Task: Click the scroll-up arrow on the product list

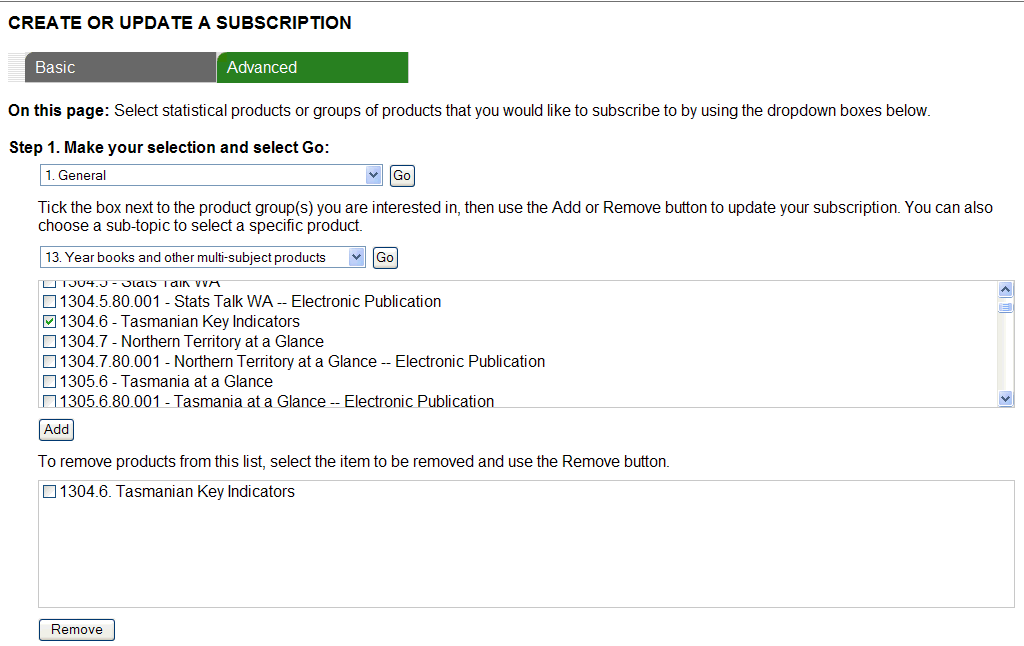Action: (x=1005, y=288)
